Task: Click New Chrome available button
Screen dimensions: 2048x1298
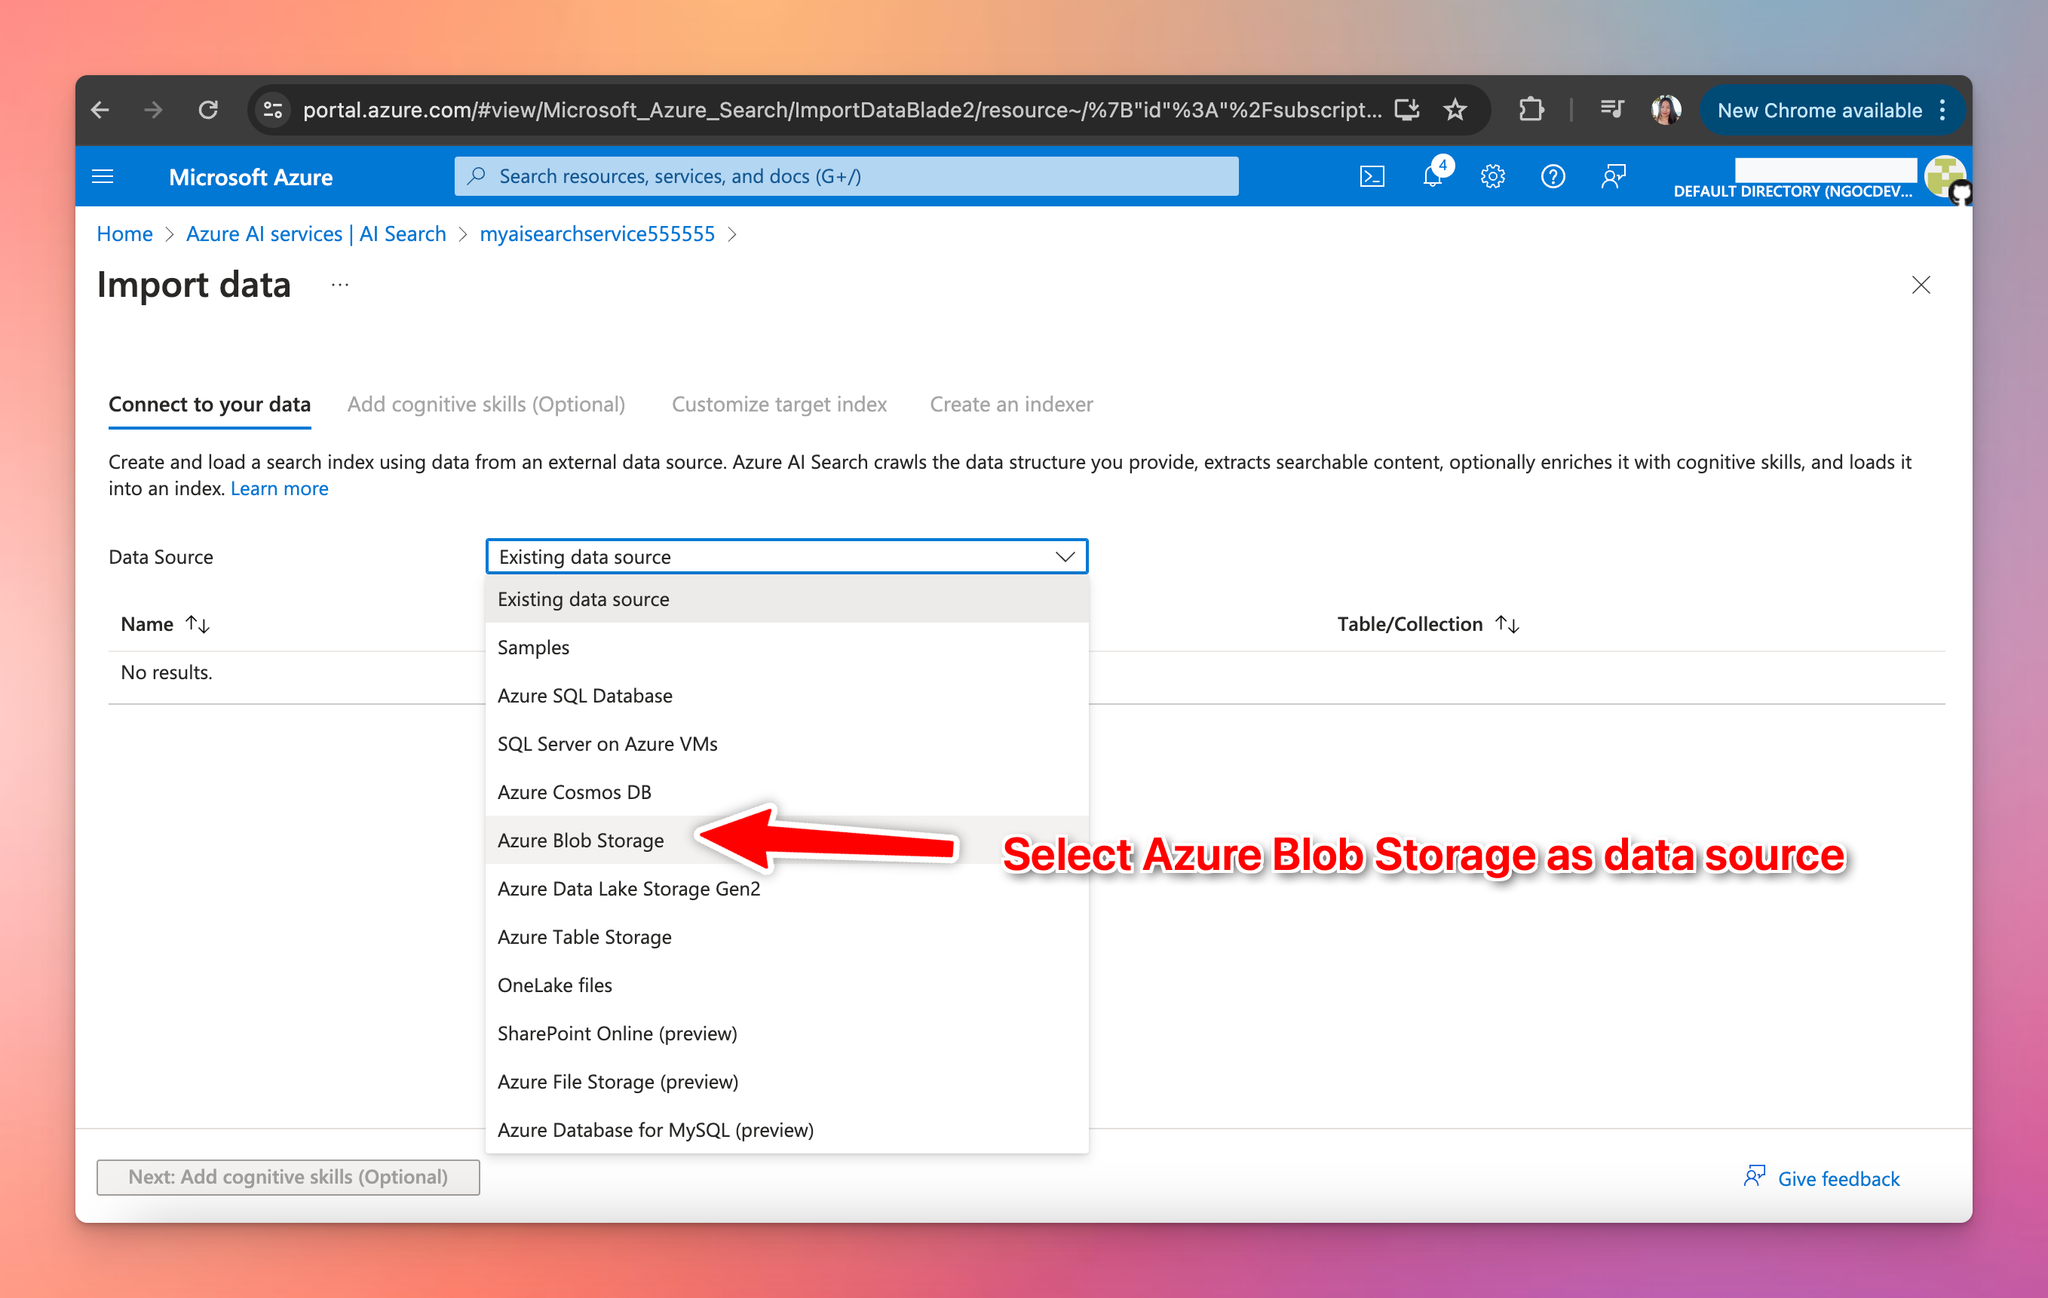Action: pyautogui.click(x=1819, y=110)
